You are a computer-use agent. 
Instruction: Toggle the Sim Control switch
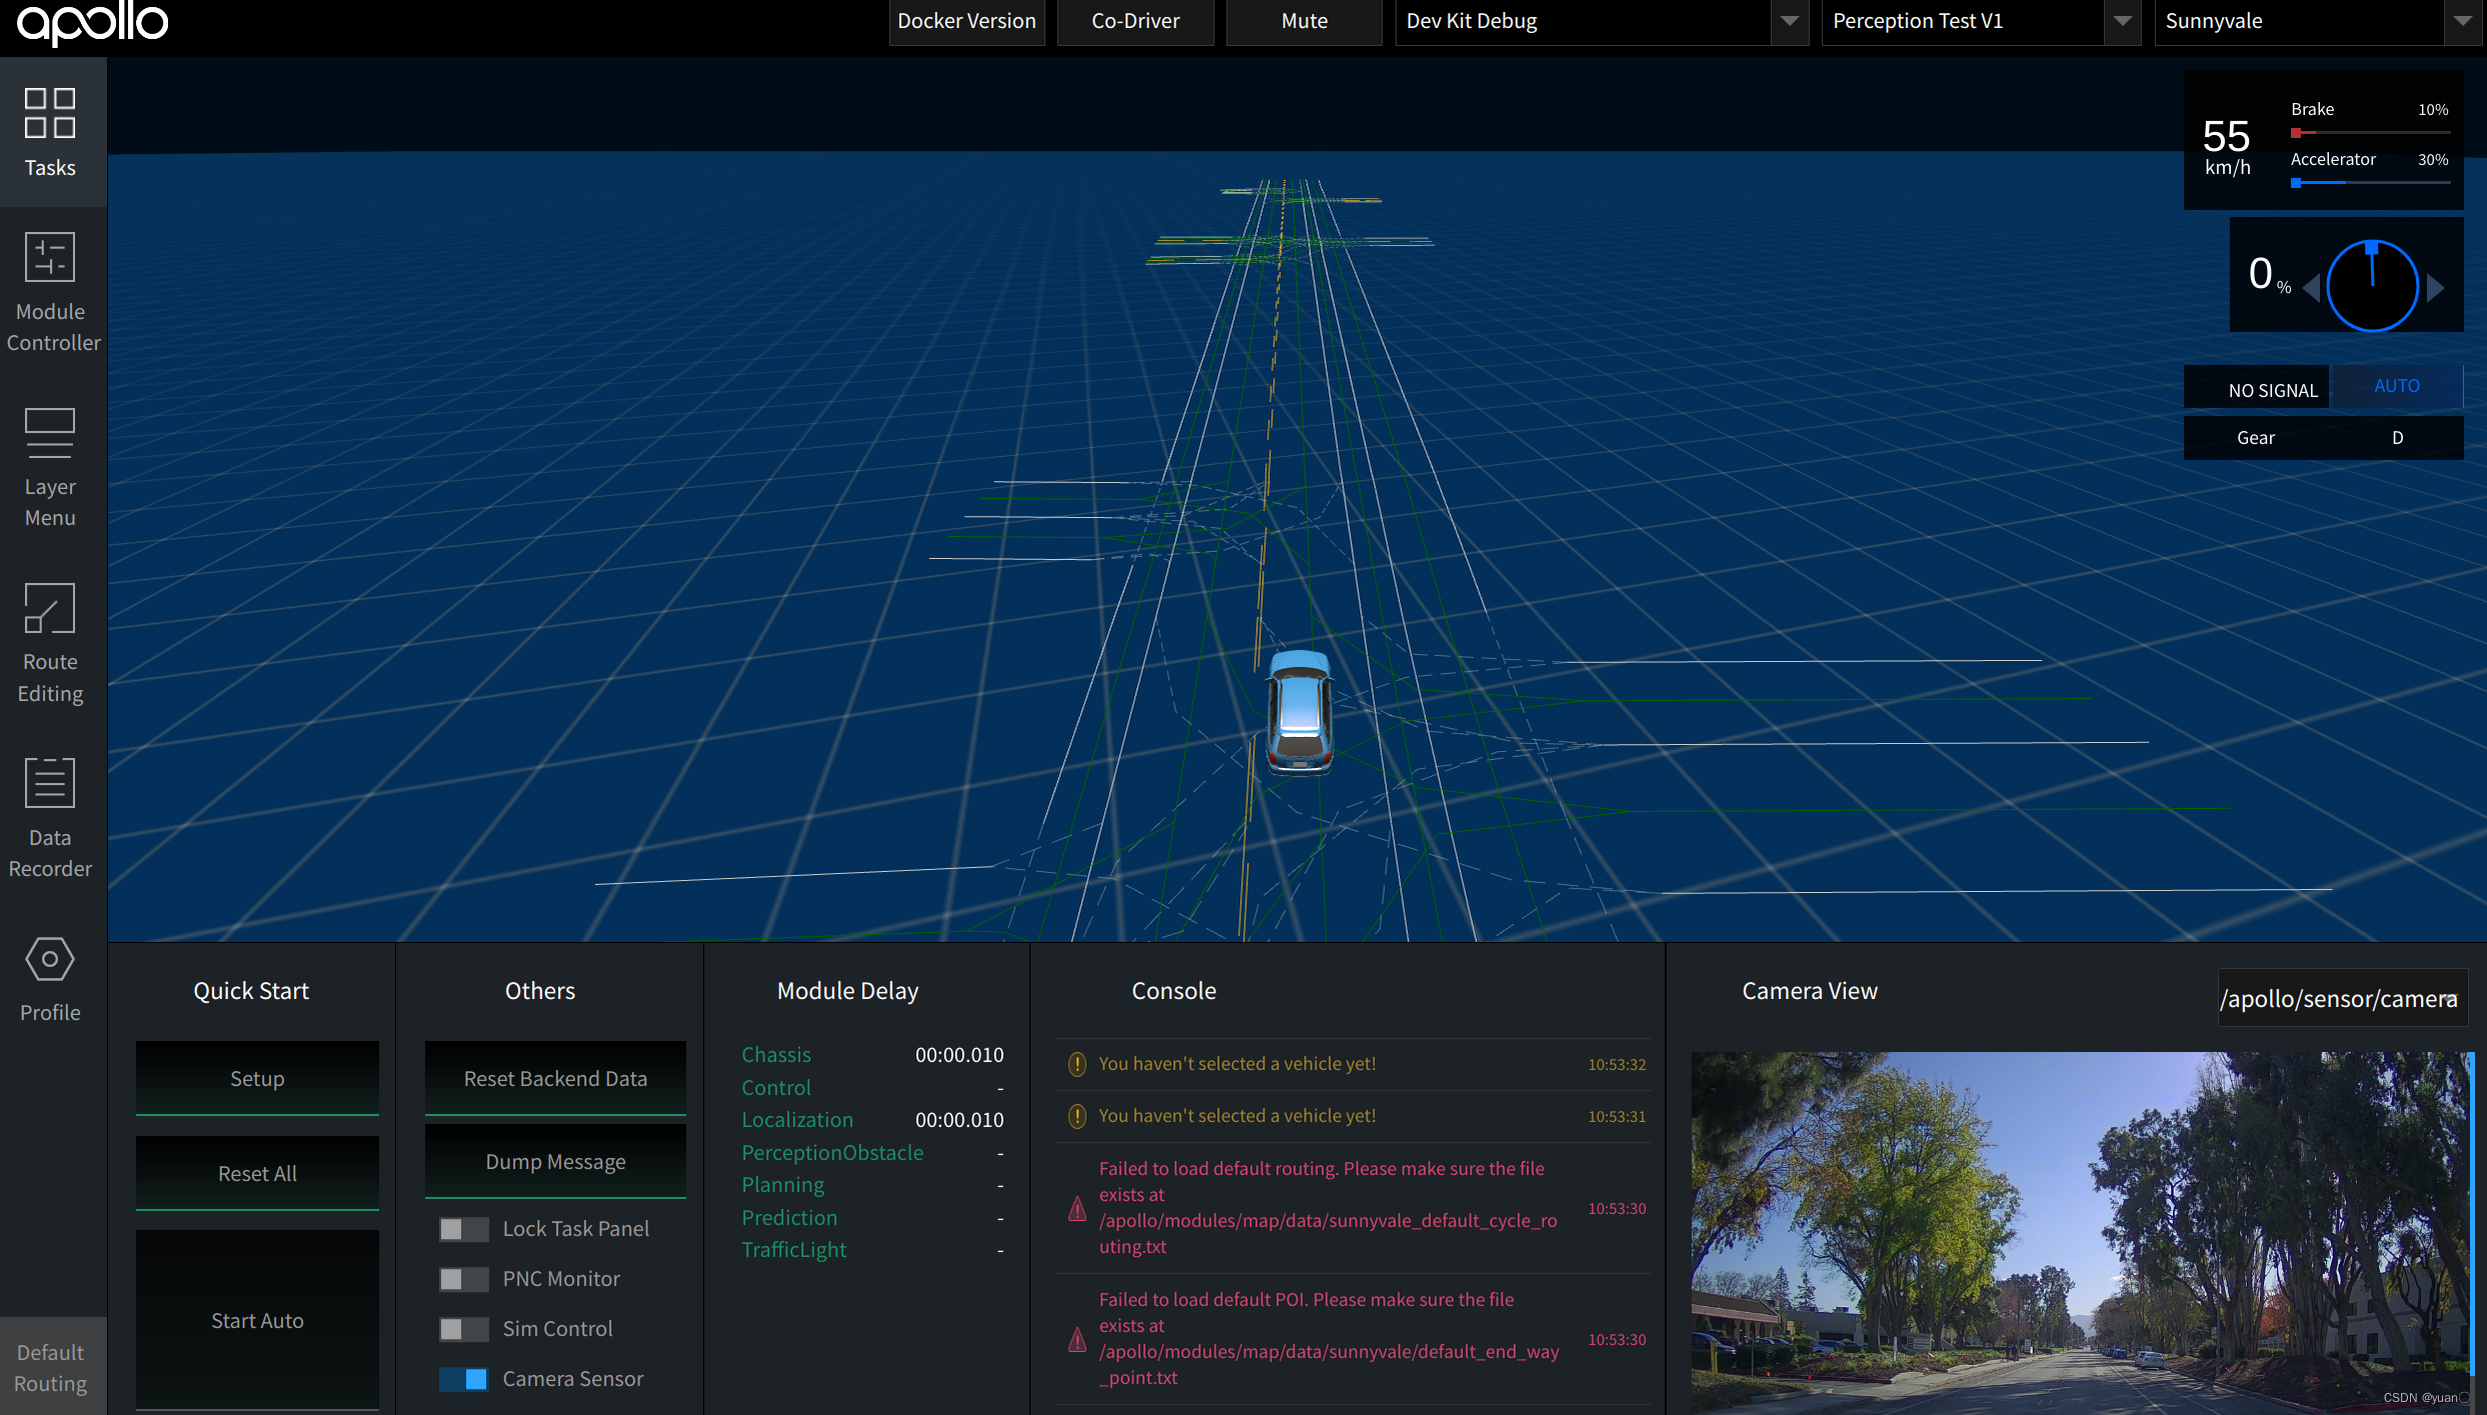coord(464,1329)
